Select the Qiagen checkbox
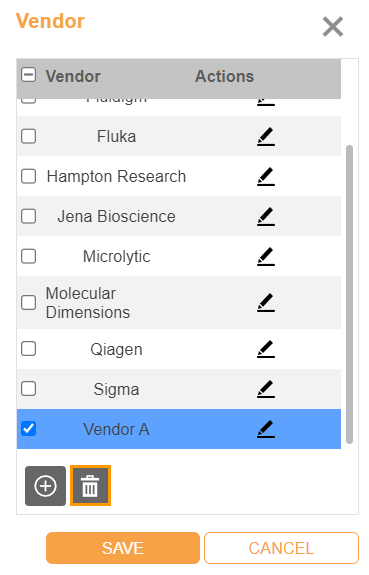Screen dimensions: 369x575 (29, 349)
